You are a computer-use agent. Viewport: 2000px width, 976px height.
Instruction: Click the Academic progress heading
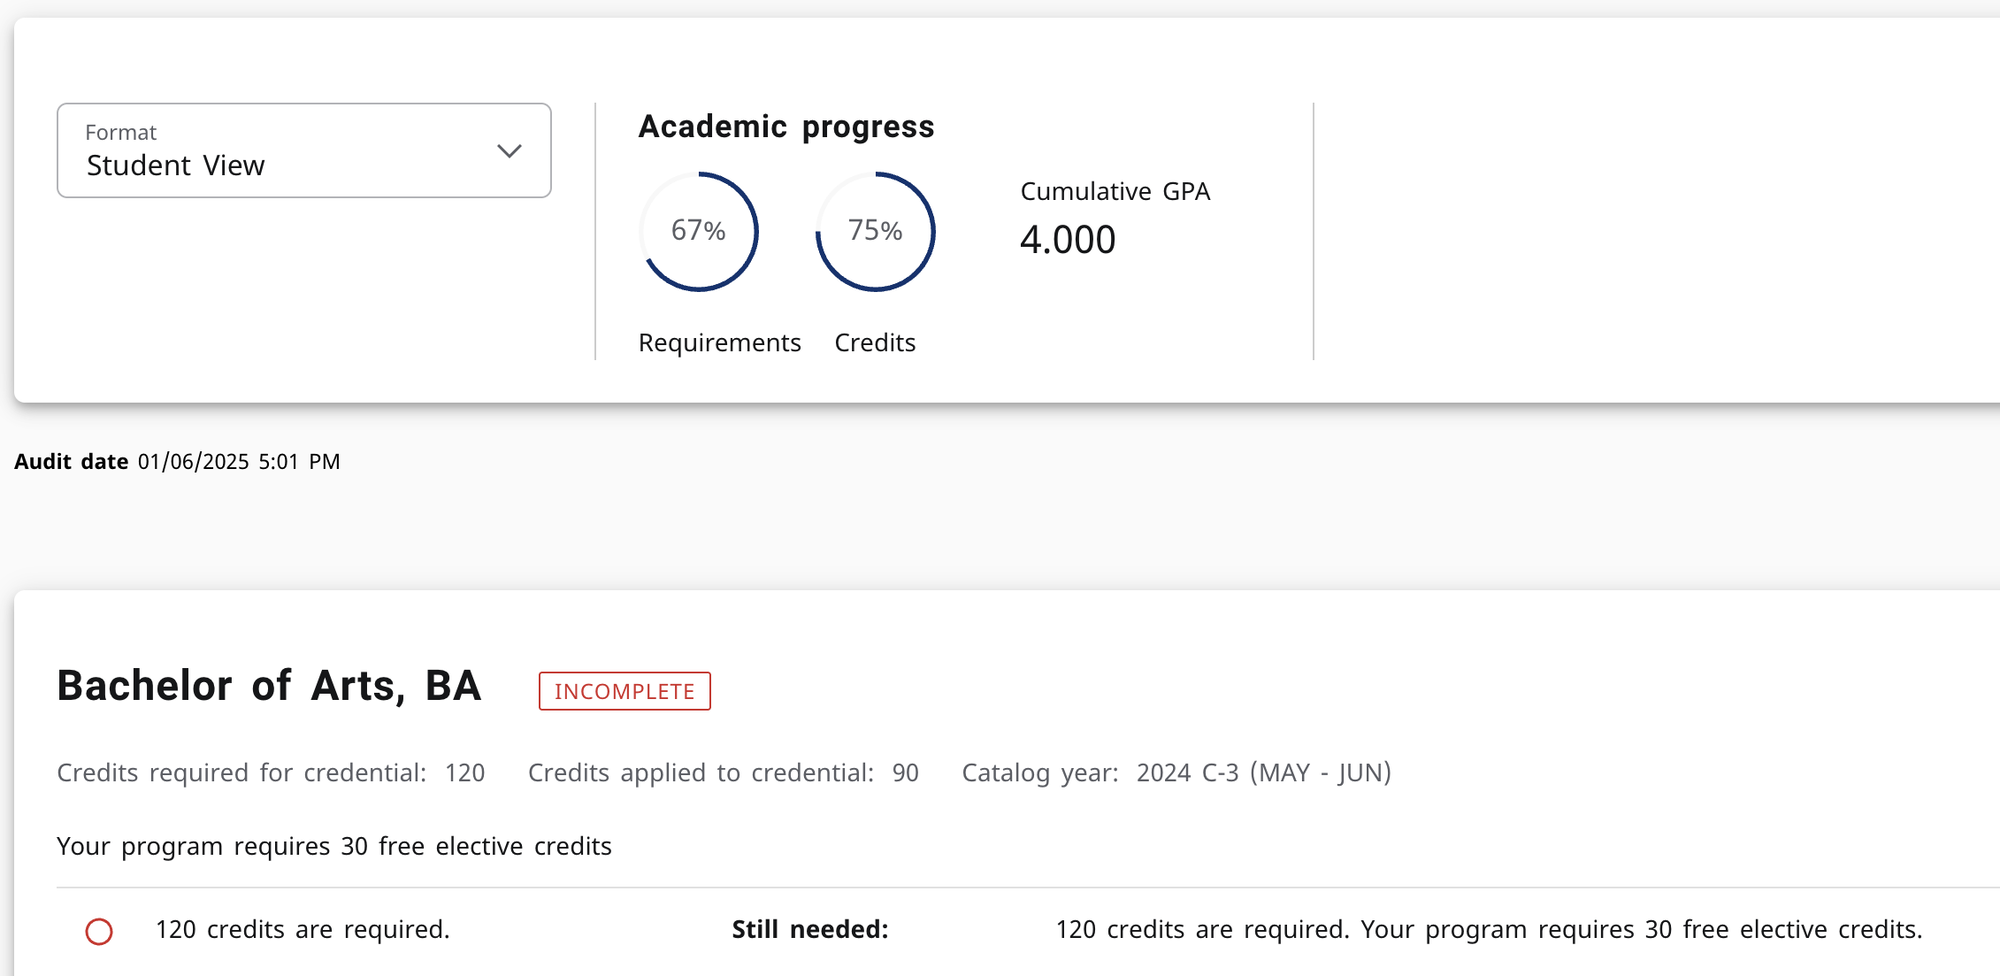(x=786, y=126)
